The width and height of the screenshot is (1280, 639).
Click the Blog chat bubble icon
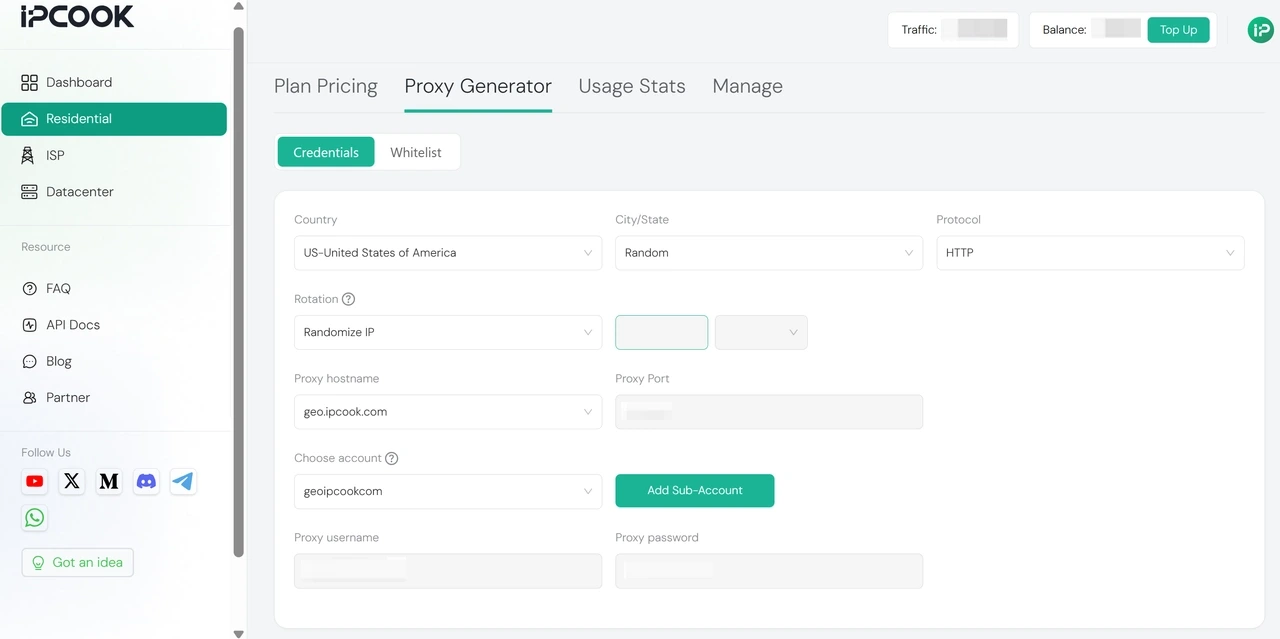coord(29,361)
